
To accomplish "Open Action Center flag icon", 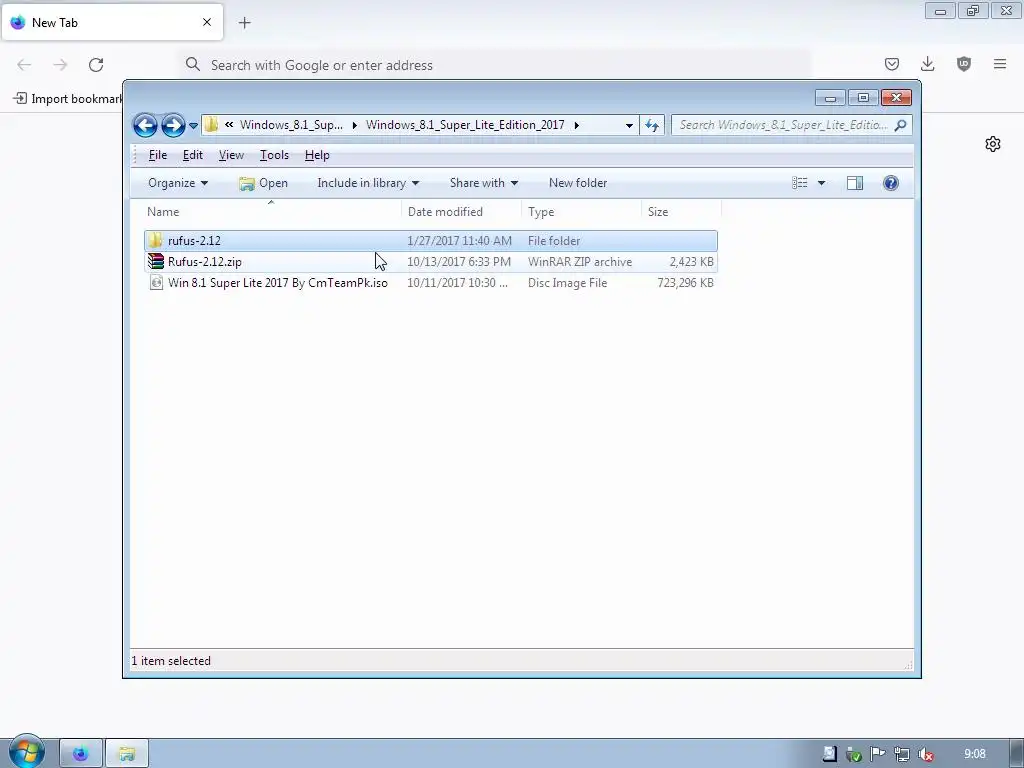I will 878,754.
